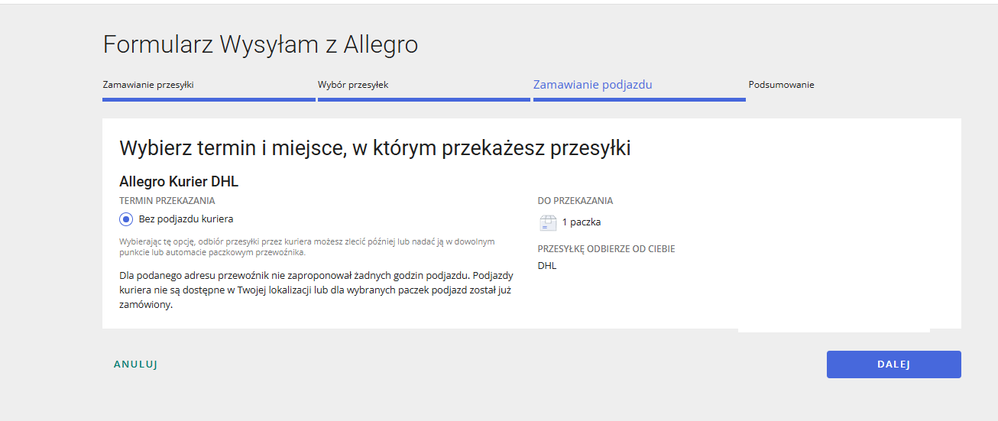Select the 'Bez podjazdu kuriera' radio button
Image resolution: width=998 pixels, height=421 pixels.
pos(126,219)
